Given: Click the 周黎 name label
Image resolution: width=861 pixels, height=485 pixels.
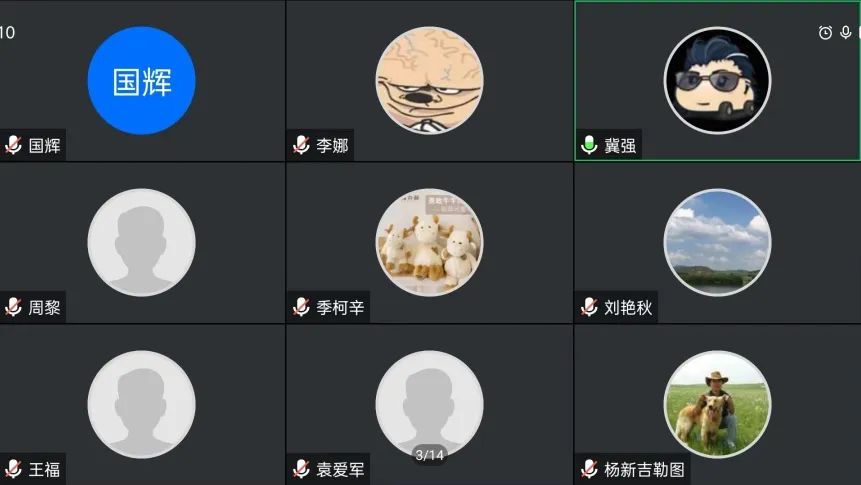Looking at the screenshot, I should click(44, 308).
